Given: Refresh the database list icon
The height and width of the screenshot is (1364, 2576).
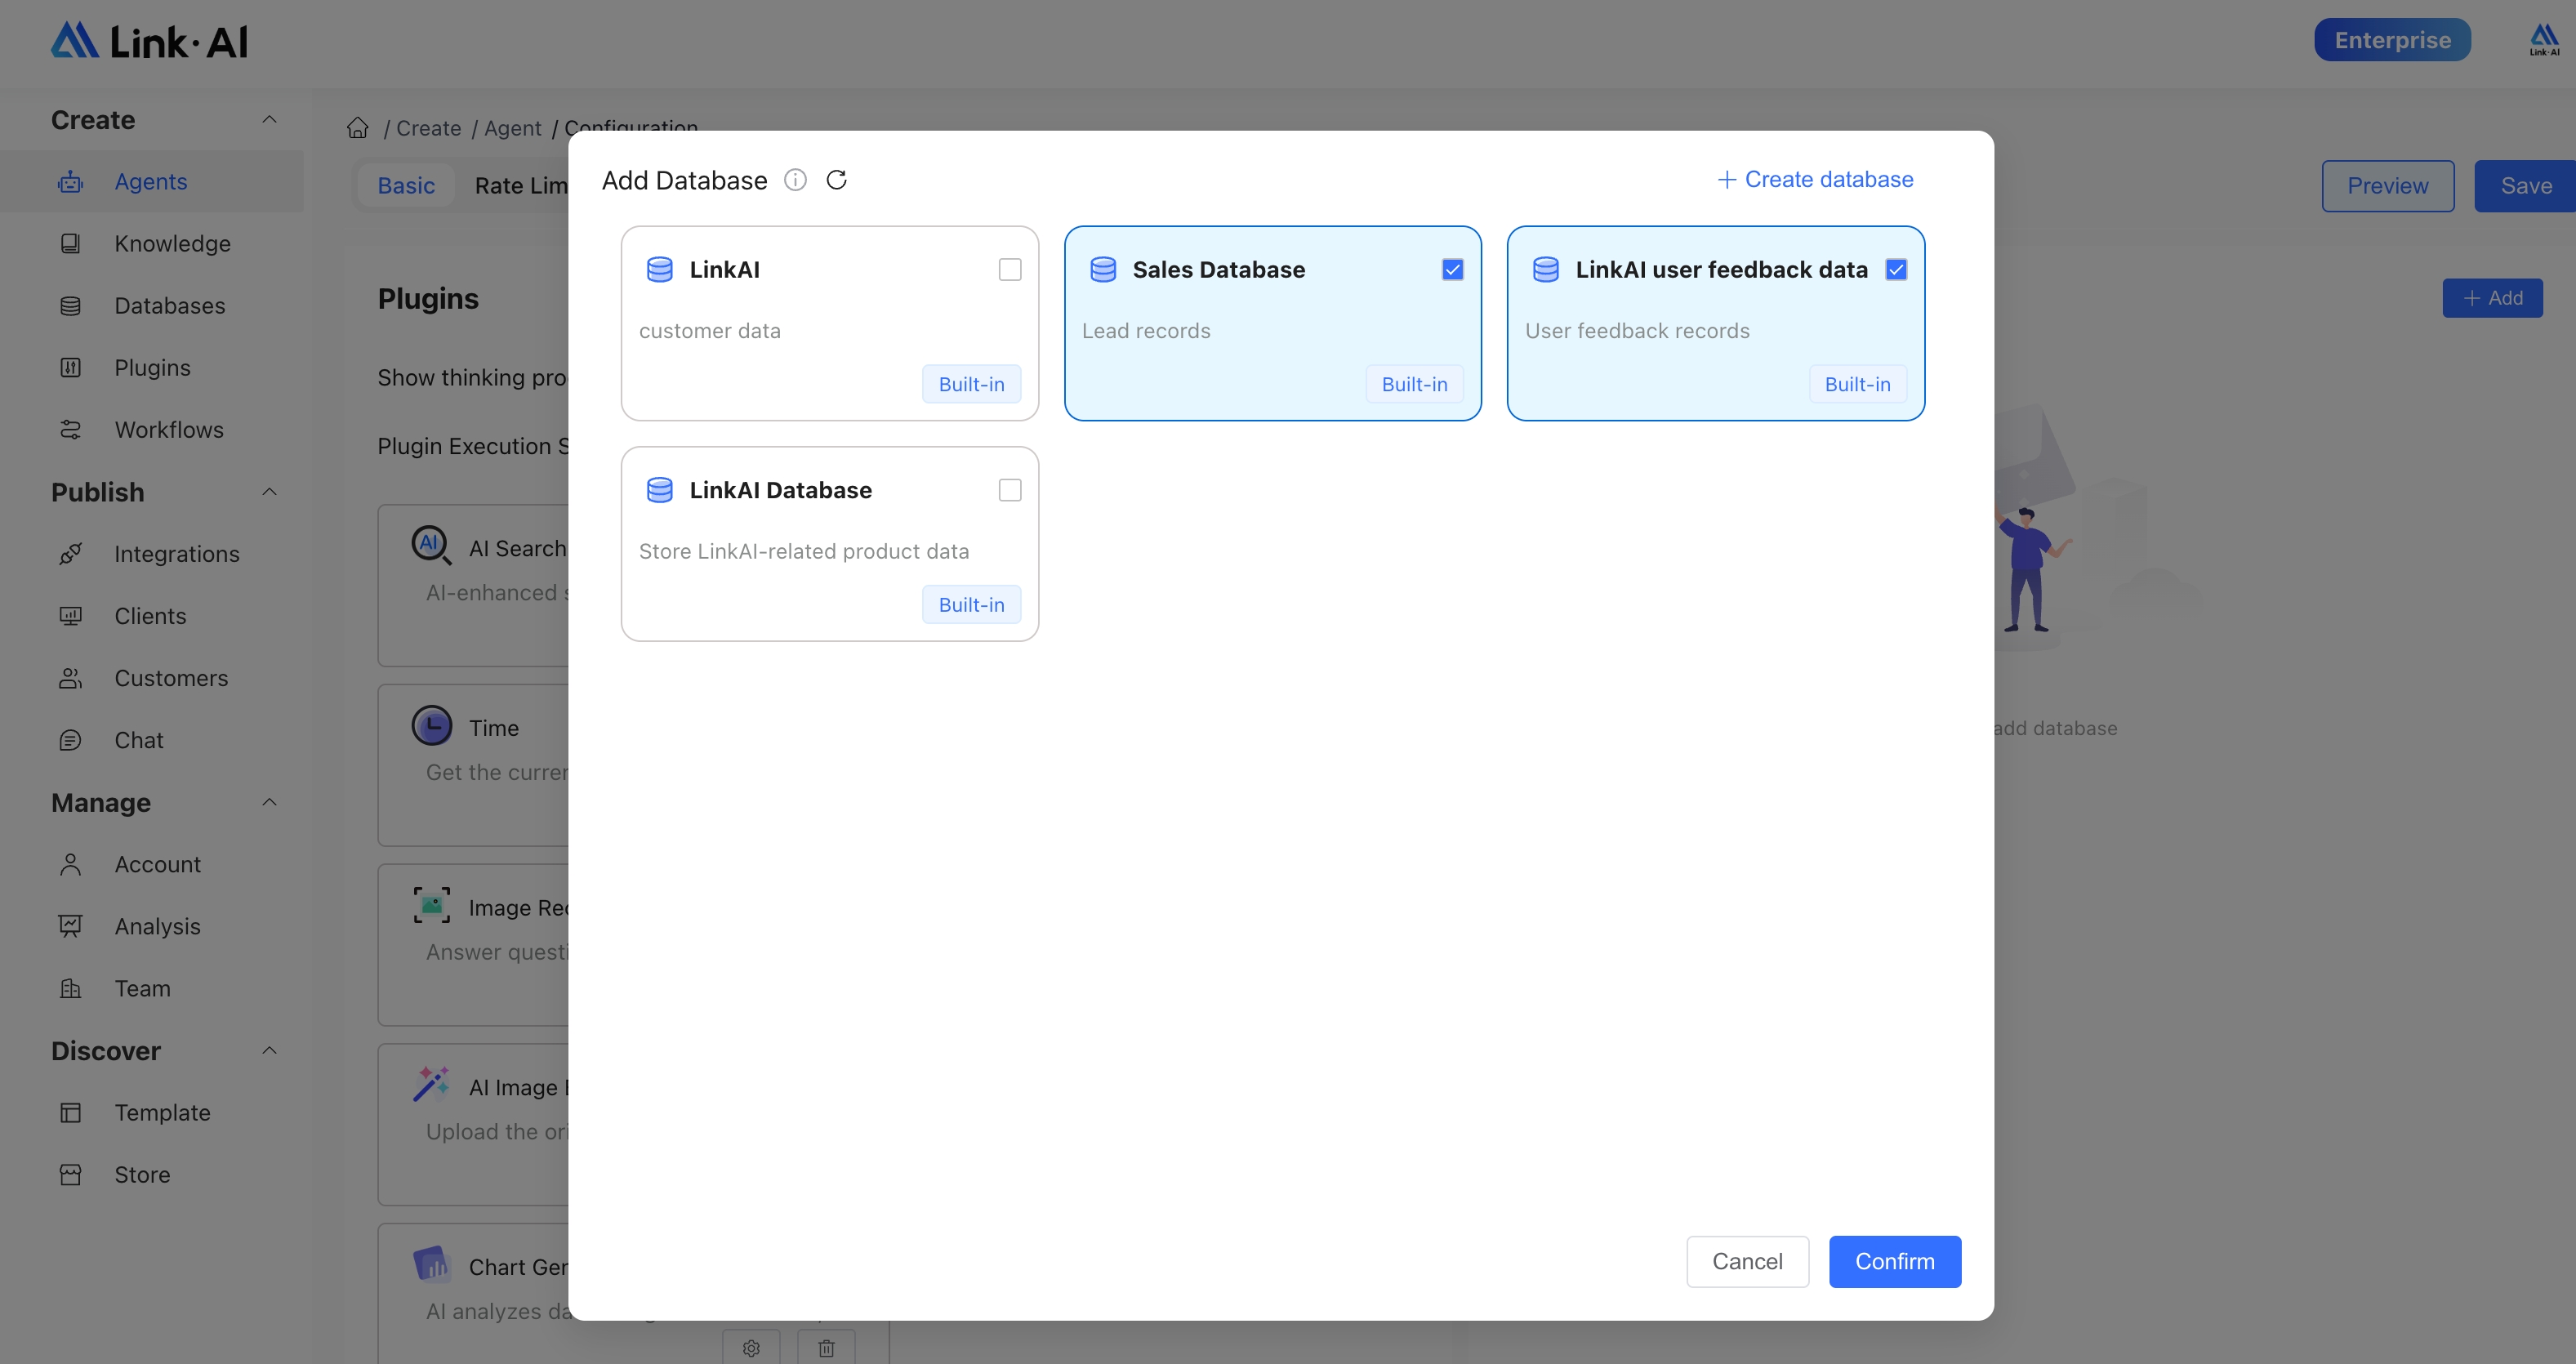Looking at the screenshot, I should (837, 180).
